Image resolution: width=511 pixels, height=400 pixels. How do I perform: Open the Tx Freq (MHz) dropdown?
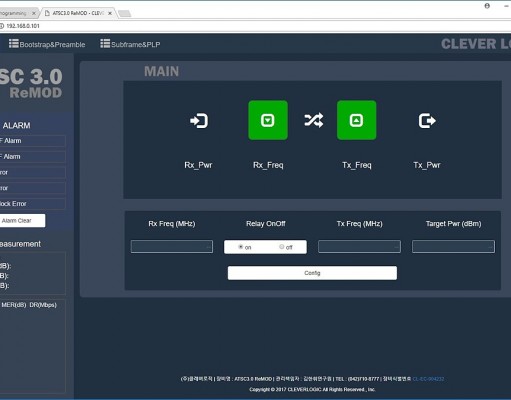359,247
